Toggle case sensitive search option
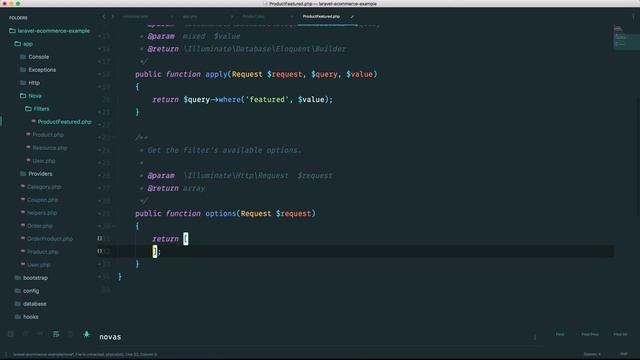Viewport: 640px width, 360px height. coord(26,334)
